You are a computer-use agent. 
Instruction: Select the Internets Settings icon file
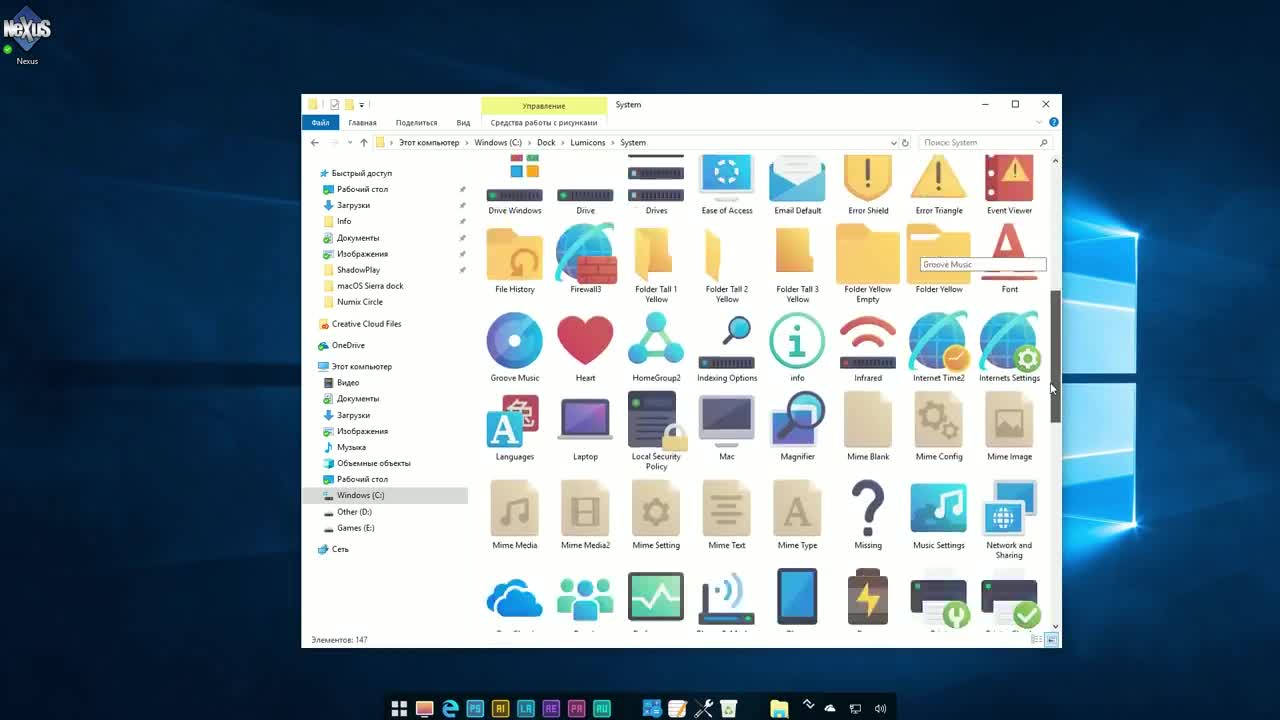1009,347
